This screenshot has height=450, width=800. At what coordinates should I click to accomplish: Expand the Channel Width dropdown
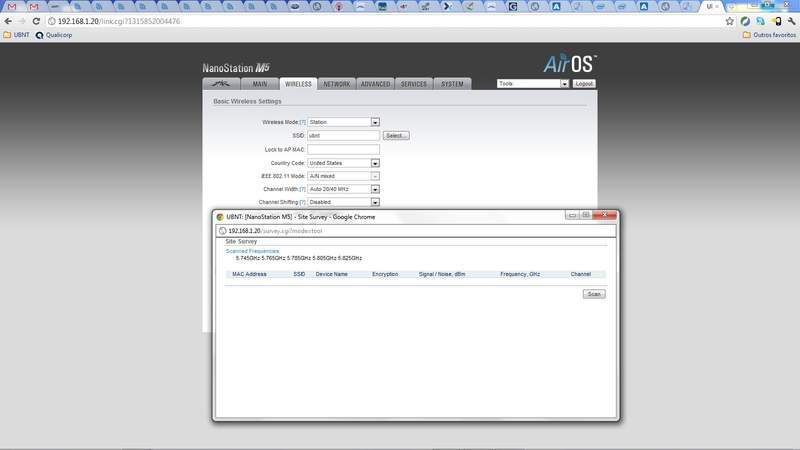(343, 189)
